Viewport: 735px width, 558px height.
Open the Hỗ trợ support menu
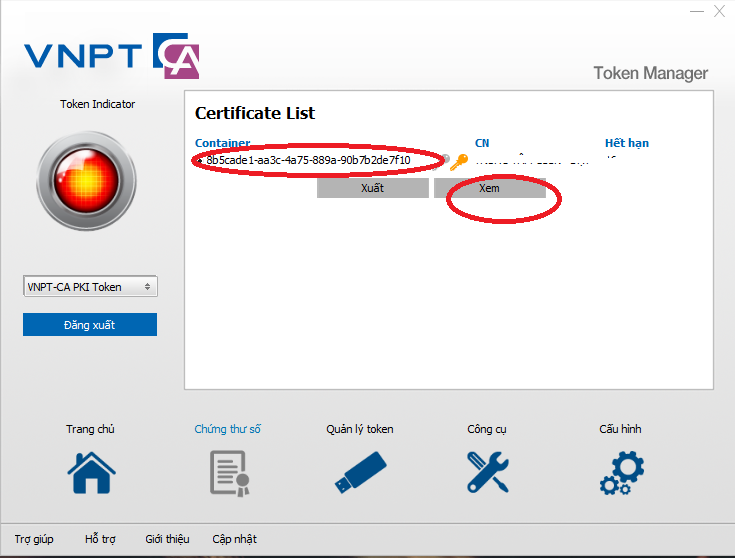tap(100, 539)
